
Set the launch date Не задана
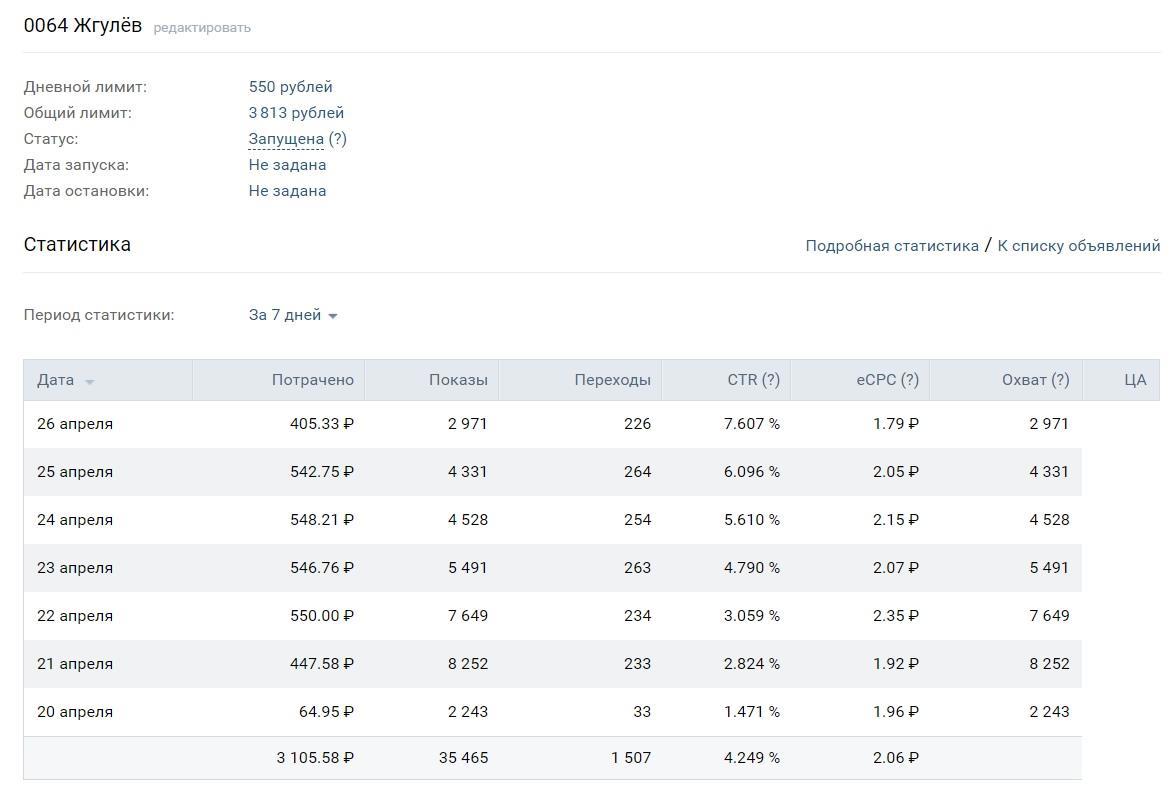(x=287, y=165)
